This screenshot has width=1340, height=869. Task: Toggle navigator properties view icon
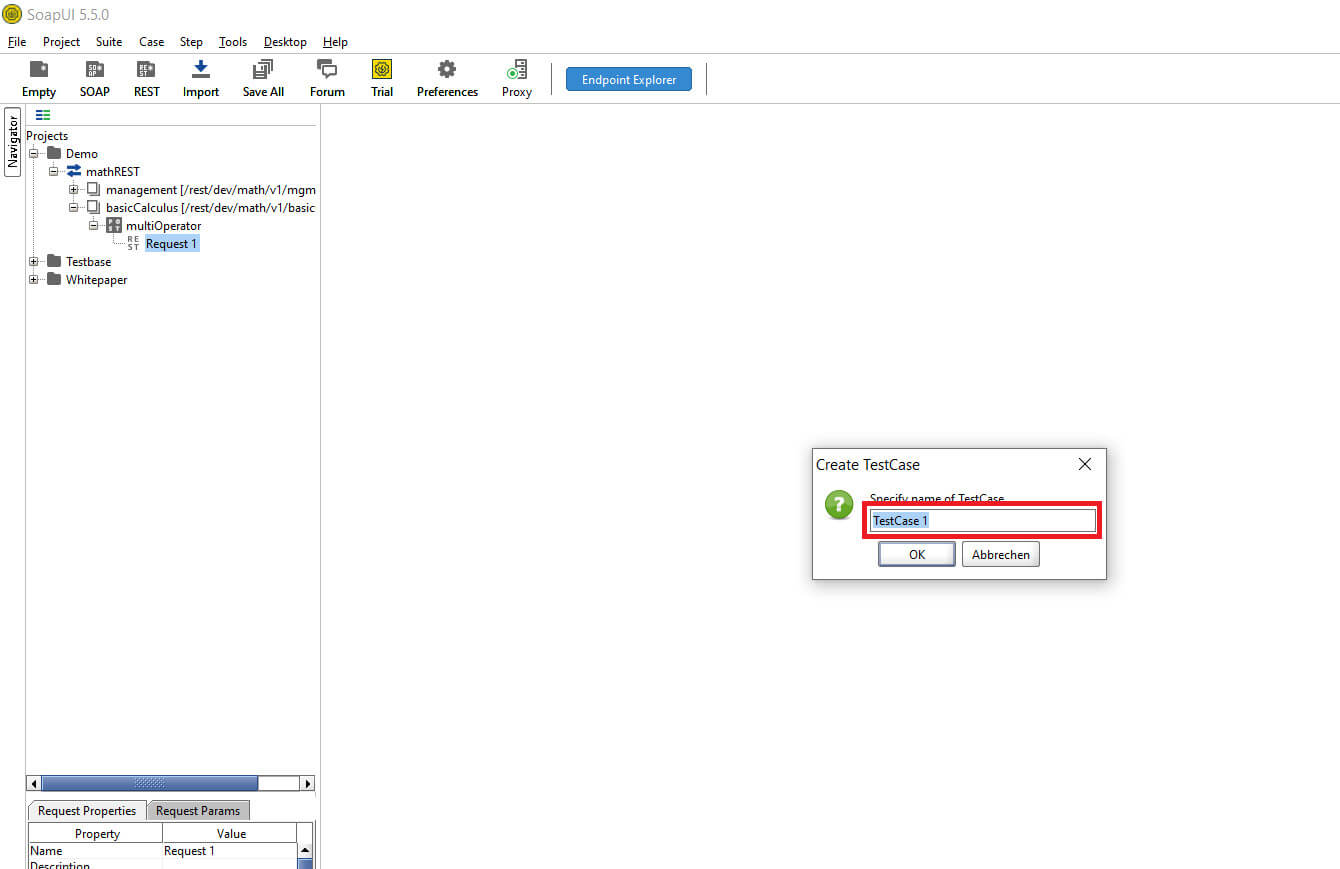(x=43, y=115)
